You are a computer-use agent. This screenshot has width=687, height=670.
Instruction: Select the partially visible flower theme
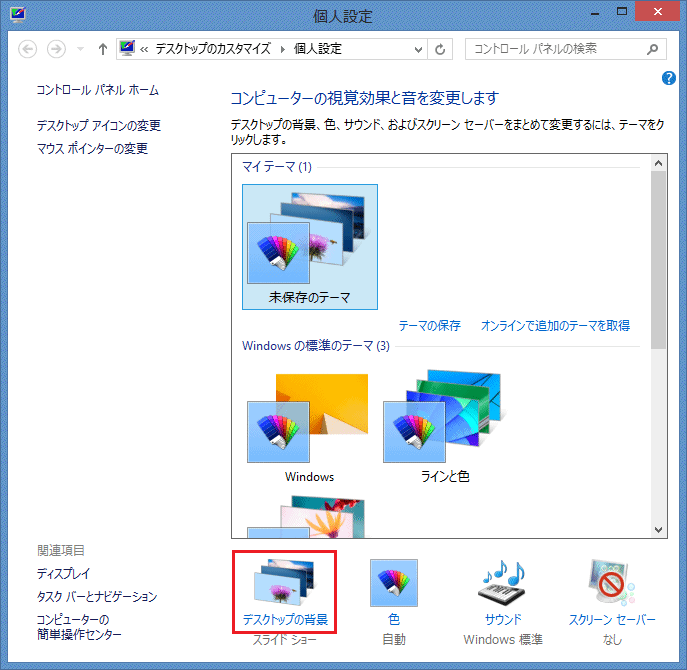pyautogui.click(x=307, y=517)
